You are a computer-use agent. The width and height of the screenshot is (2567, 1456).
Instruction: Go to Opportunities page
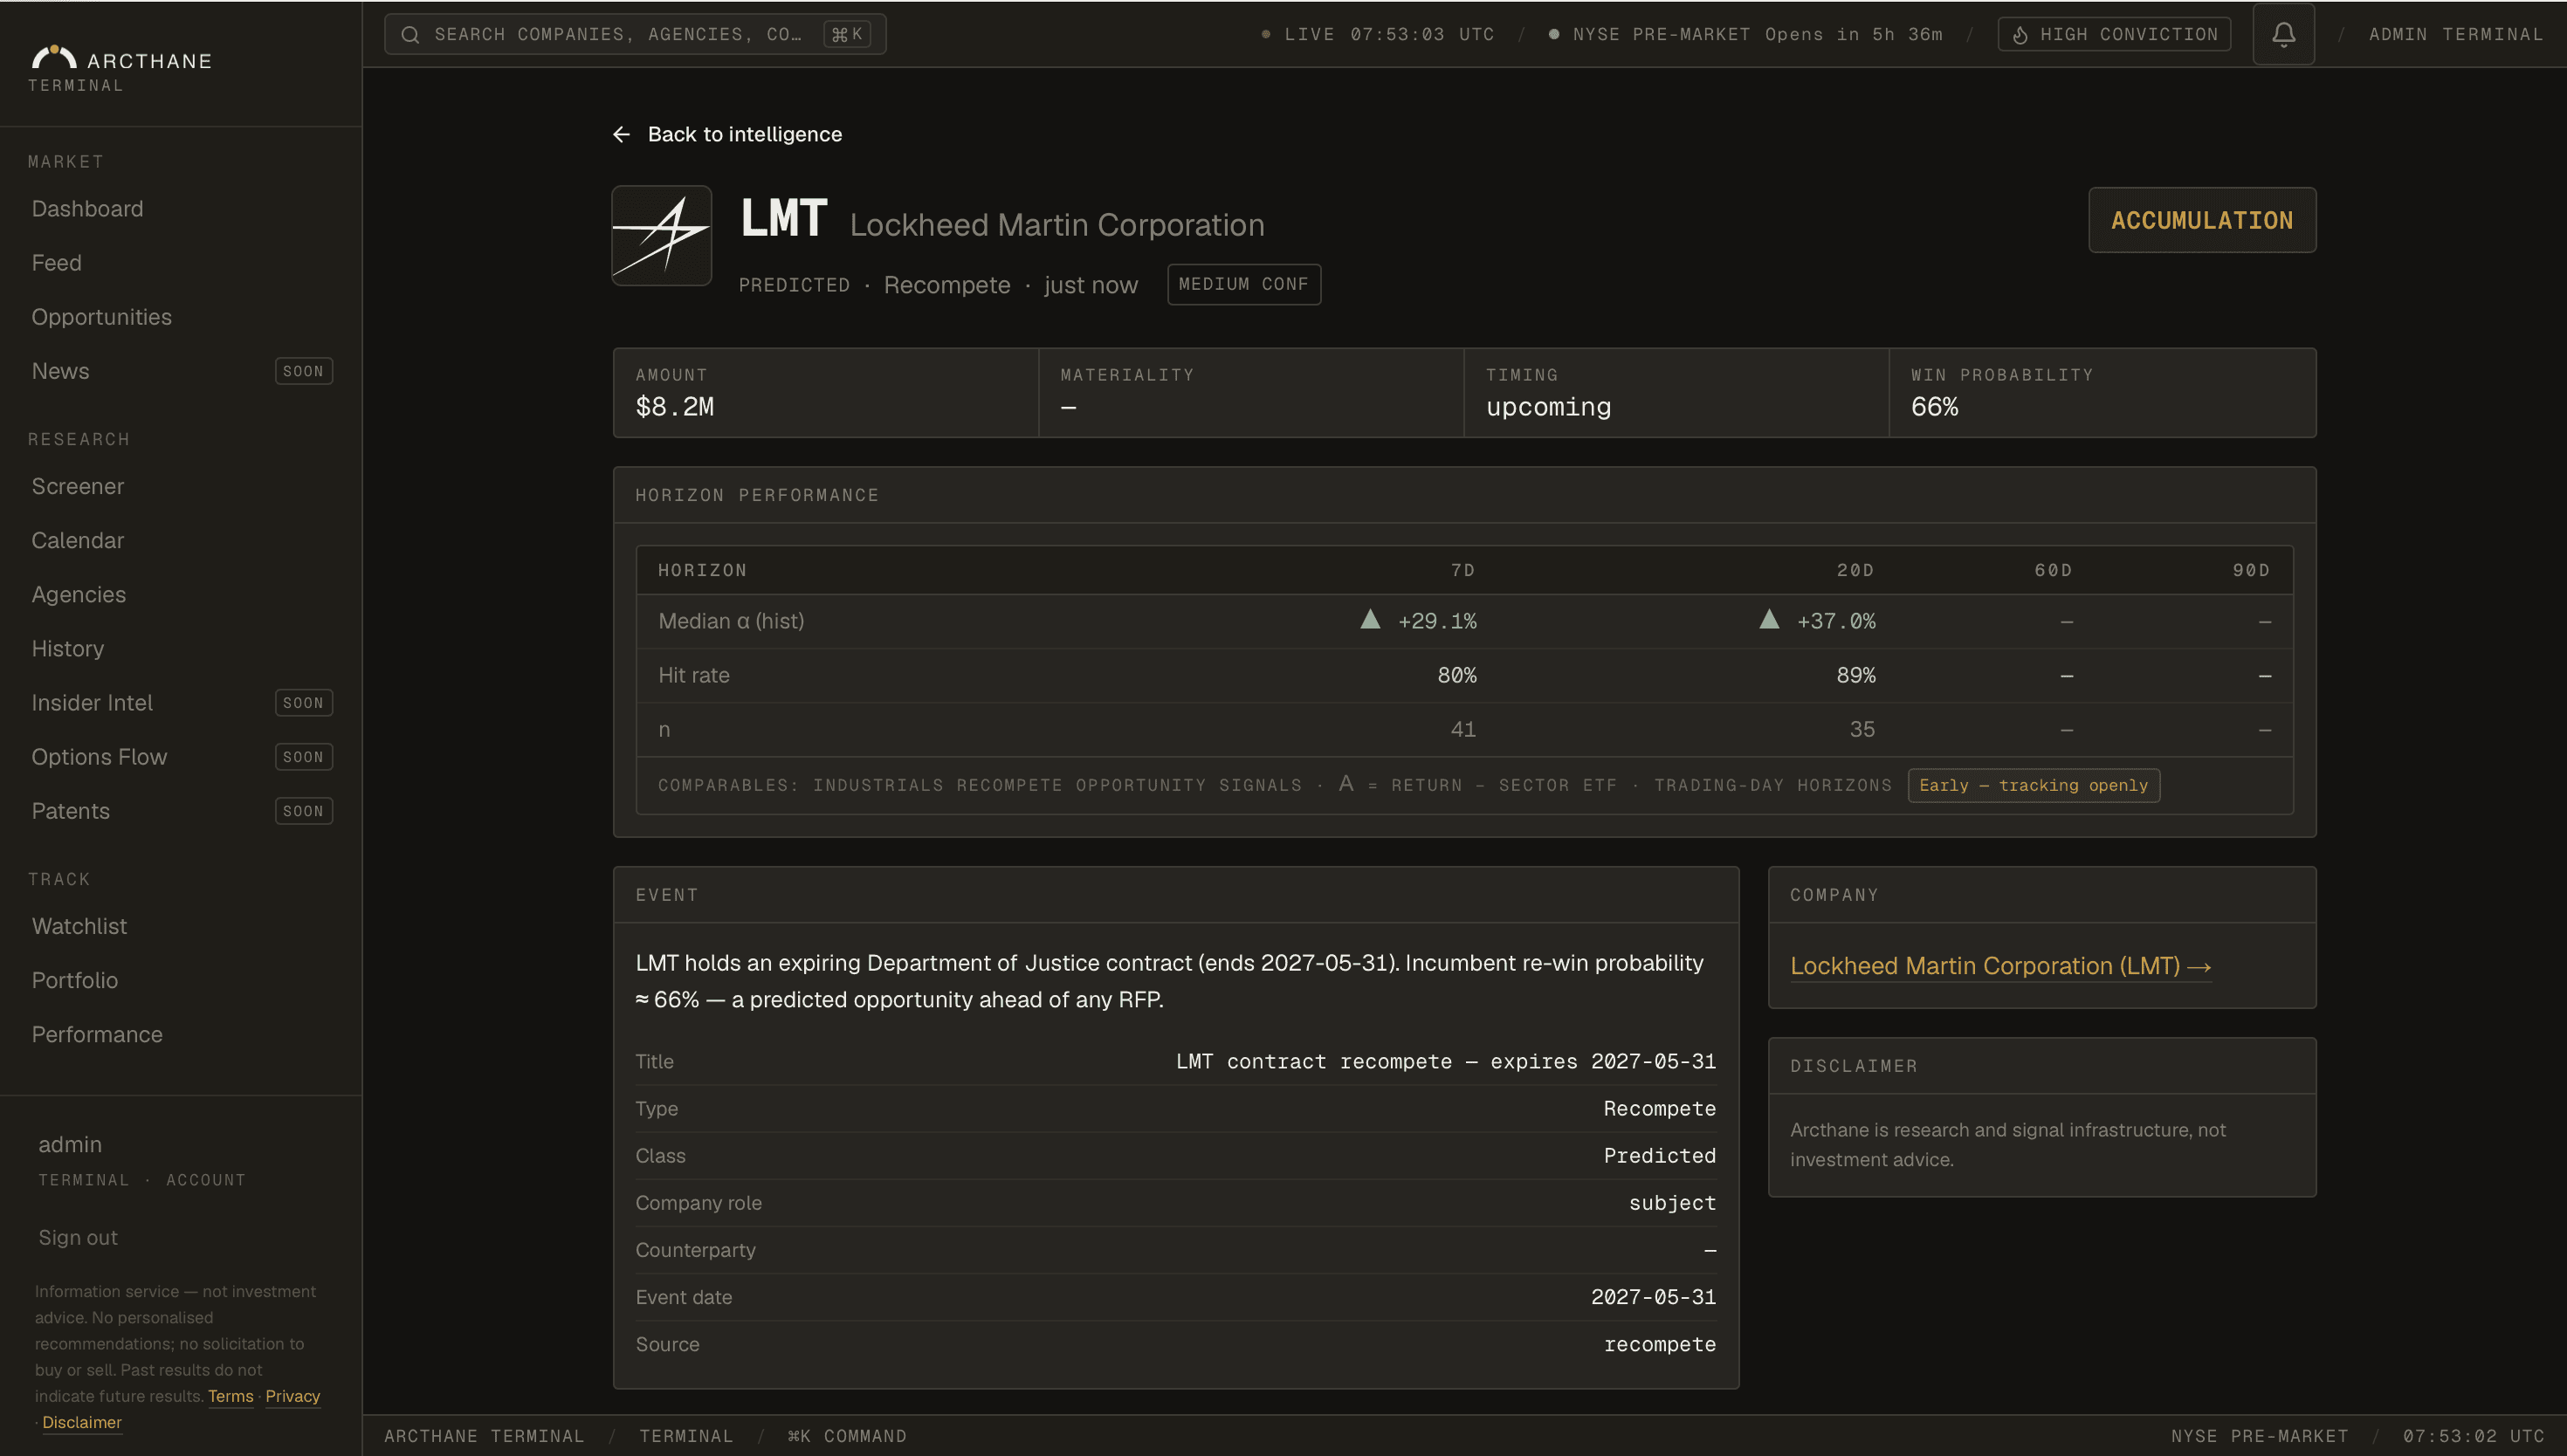tap(101, 317)
